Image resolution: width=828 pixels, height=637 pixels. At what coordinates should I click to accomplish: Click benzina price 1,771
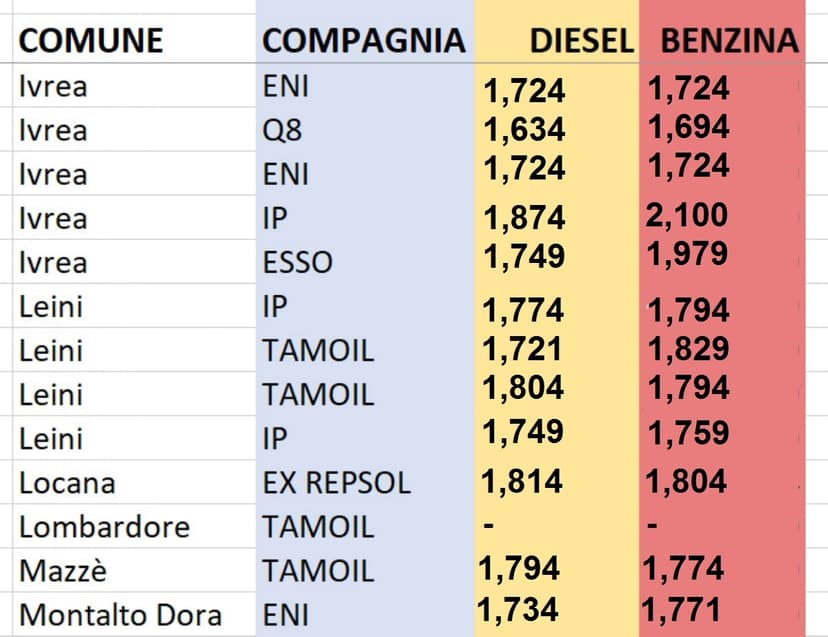click(682, 608)
